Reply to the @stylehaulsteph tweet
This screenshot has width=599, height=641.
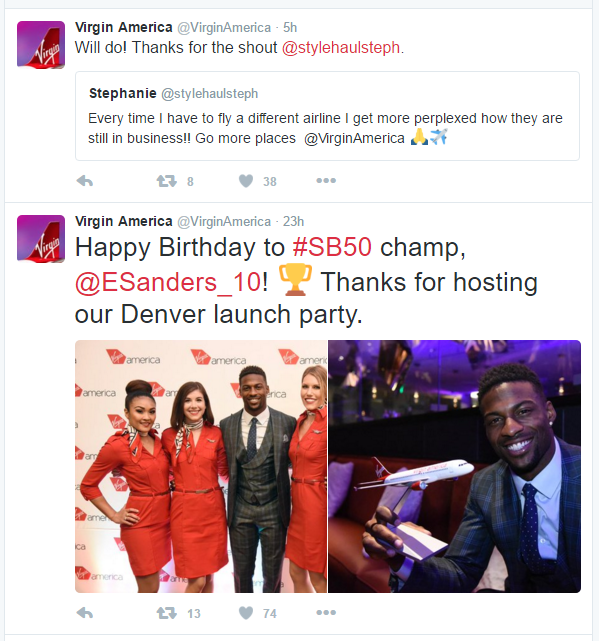coord(85,181)
